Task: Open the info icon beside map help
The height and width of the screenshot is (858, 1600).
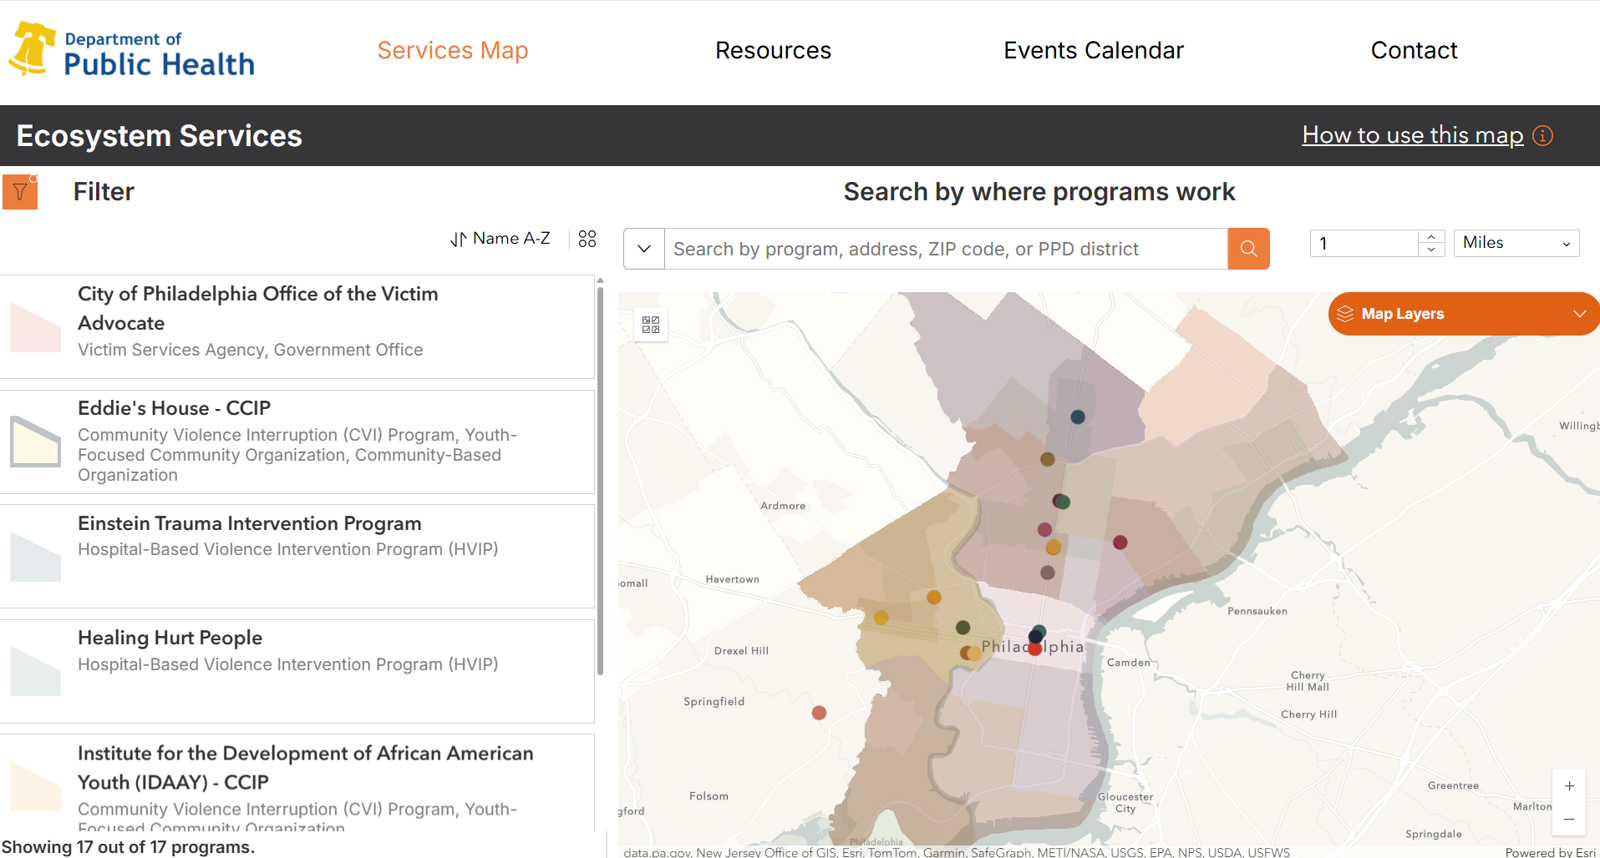Action: pos(1543,136)
